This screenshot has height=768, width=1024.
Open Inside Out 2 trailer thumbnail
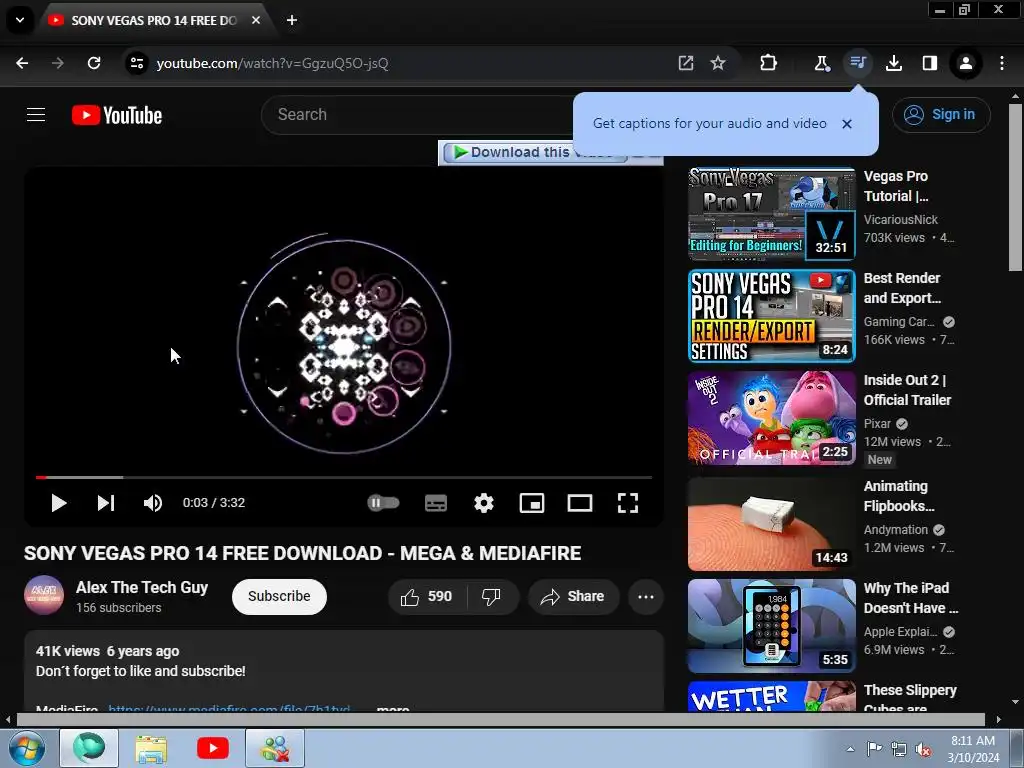click(x=771, y=418)
